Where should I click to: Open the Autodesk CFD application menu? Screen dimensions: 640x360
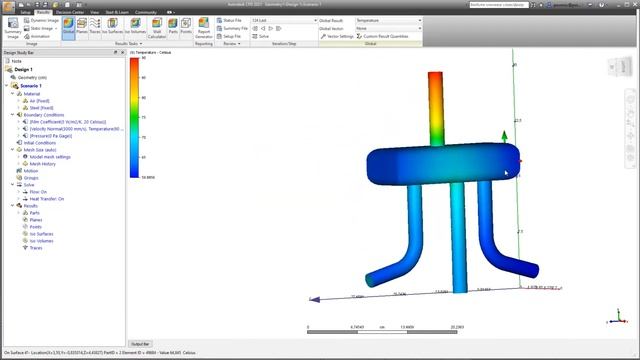(8, 6)
